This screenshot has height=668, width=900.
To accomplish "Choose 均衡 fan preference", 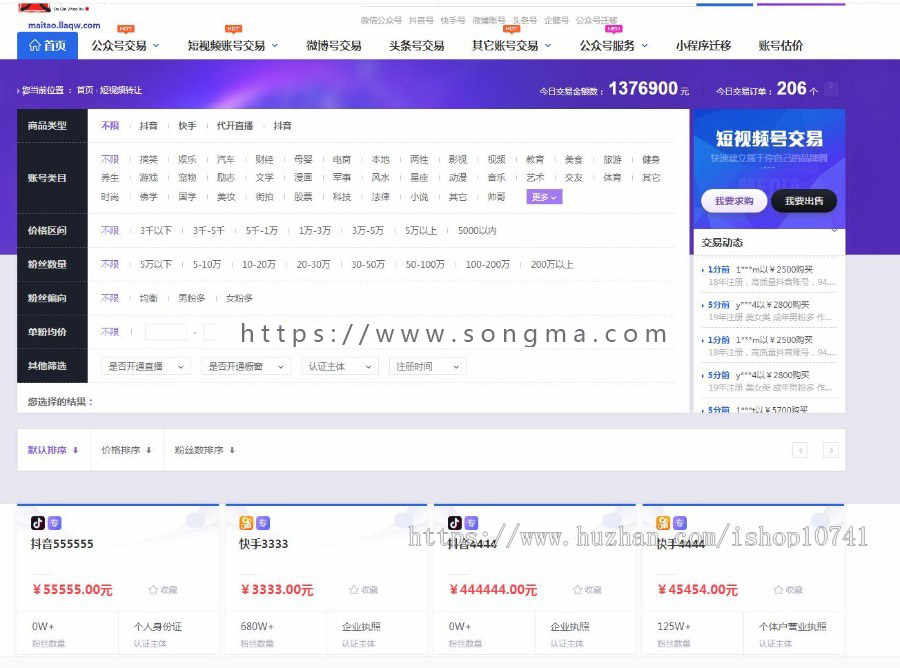I will point(148,298).
